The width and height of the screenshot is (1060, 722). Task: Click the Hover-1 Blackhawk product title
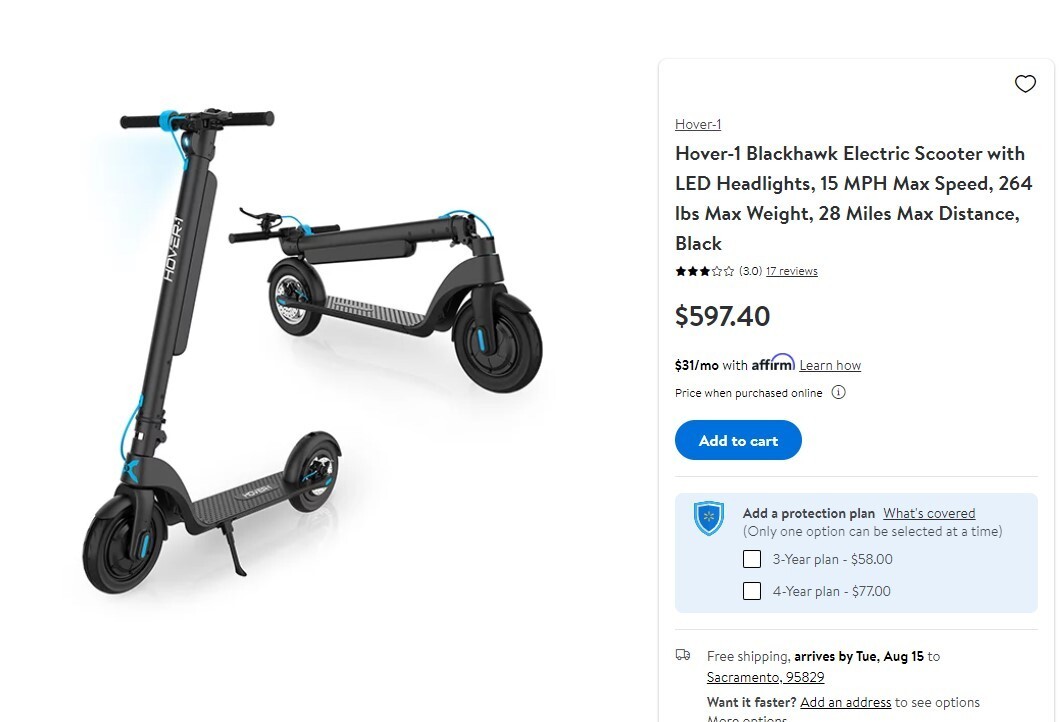(x=853, y=198)
